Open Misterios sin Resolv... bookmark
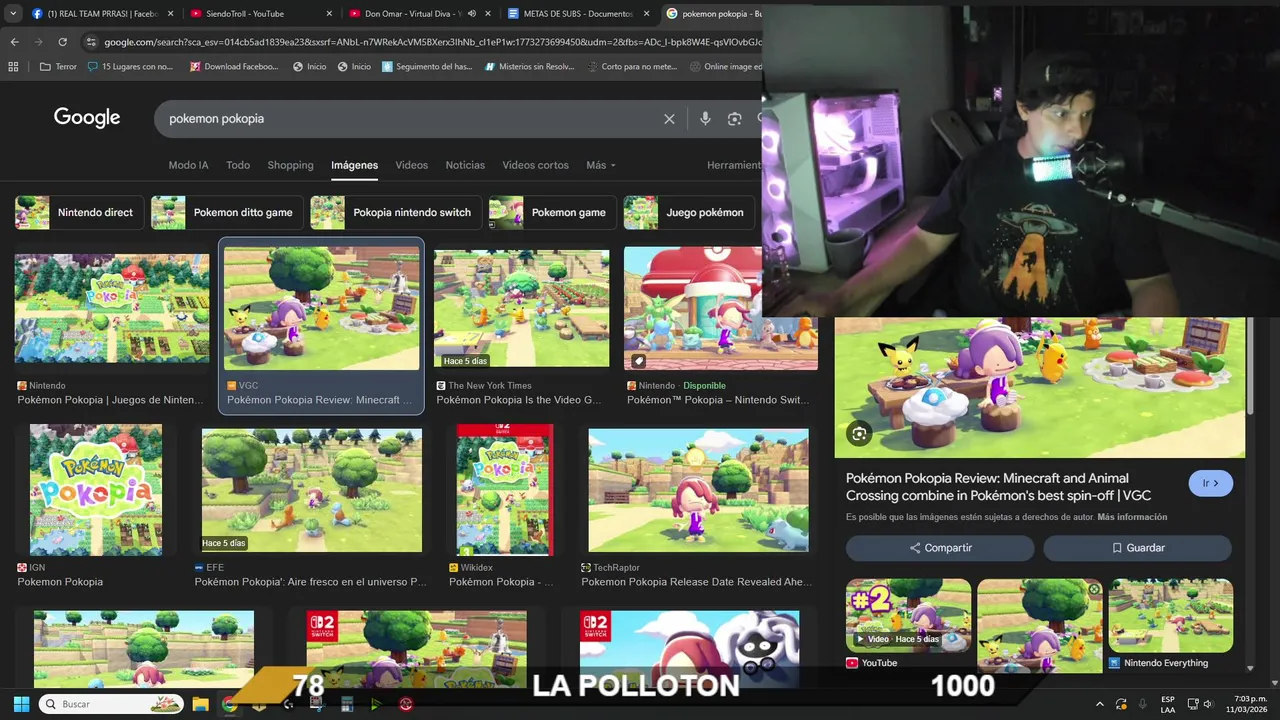Viewport: 1280px width, 720px height. 530,67
